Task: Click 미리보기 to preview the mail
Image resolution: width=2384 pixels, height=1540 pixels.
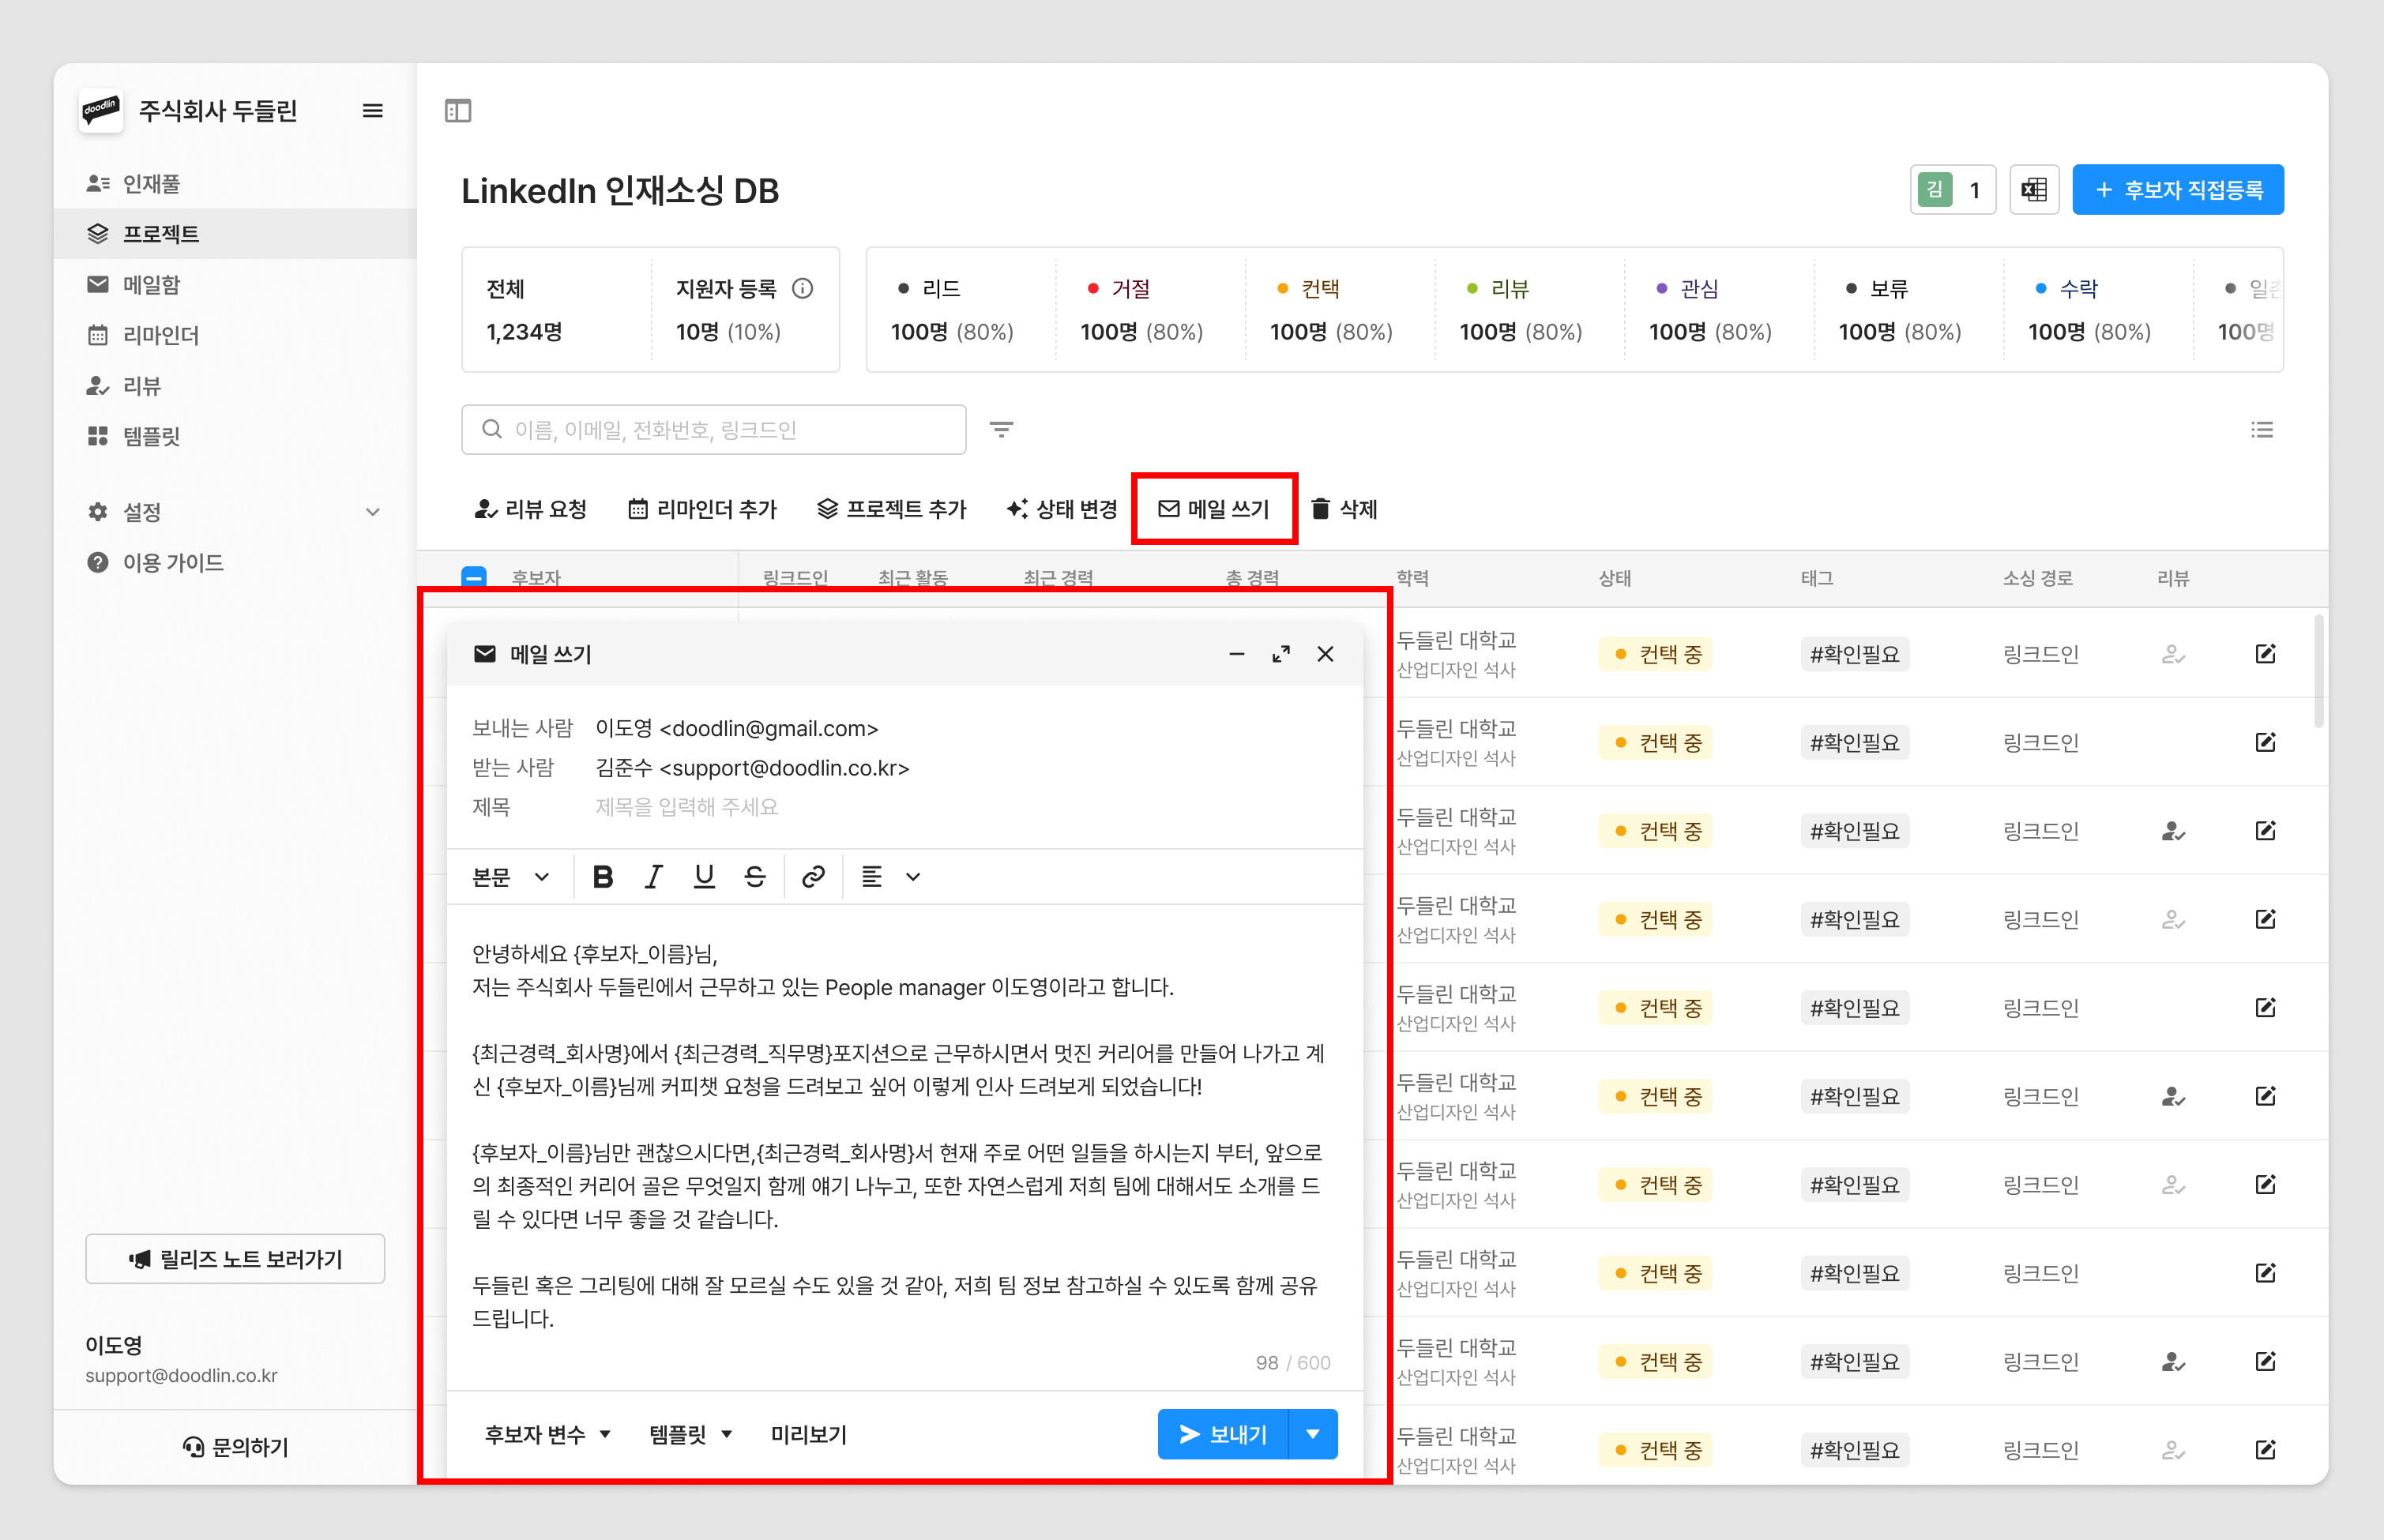Action: 808,1435
